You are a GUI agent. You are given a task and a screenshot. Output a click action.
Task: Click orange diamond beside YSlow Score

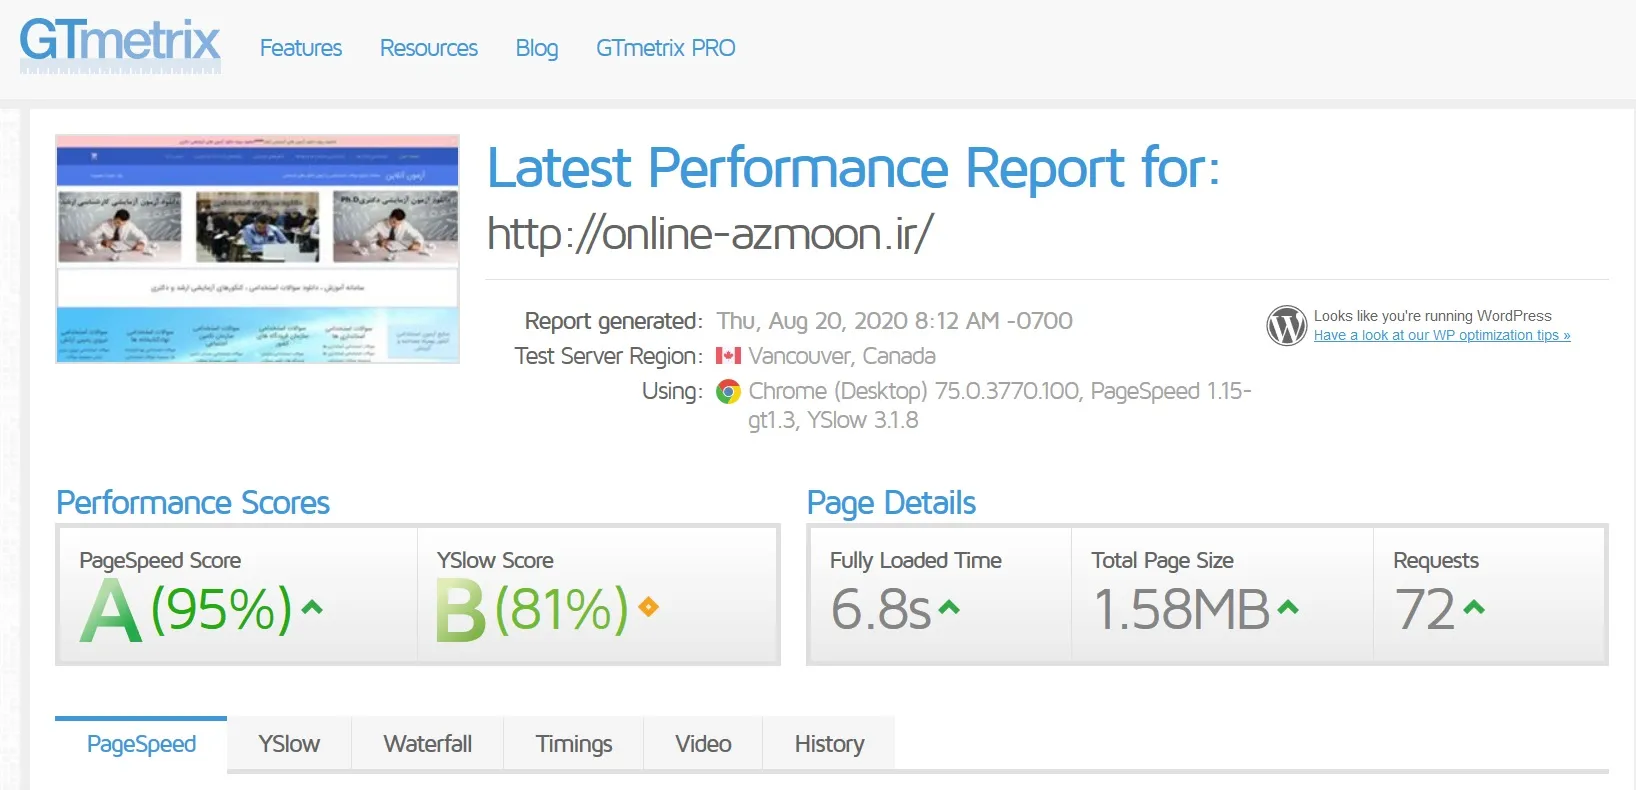pyautogui.click(x=648, y=607)
